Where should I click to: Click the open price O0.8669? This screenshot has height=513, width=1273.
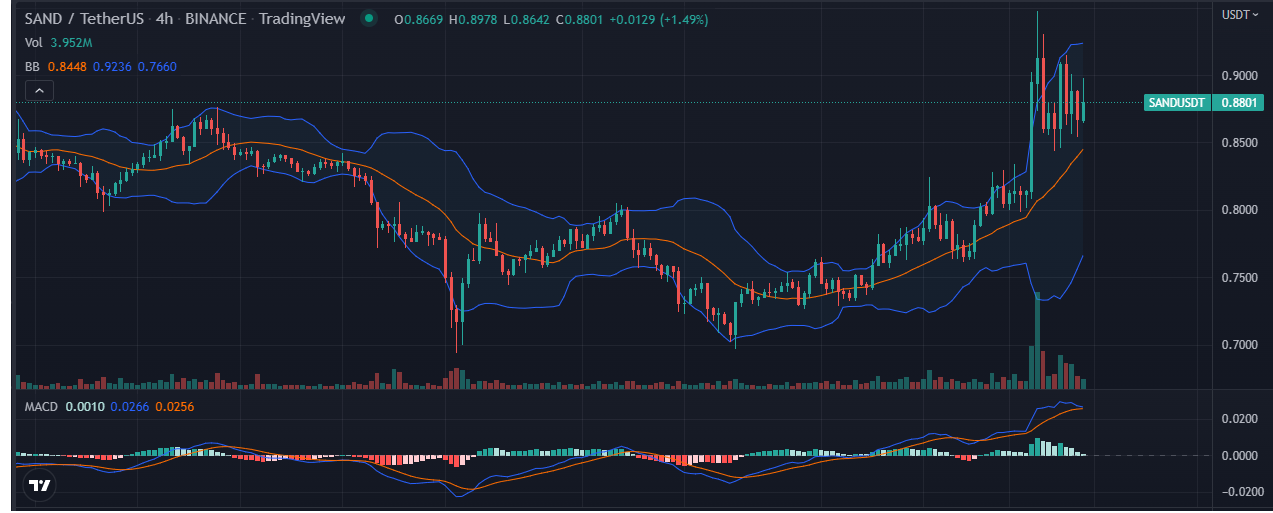click(x=419, y=20)
